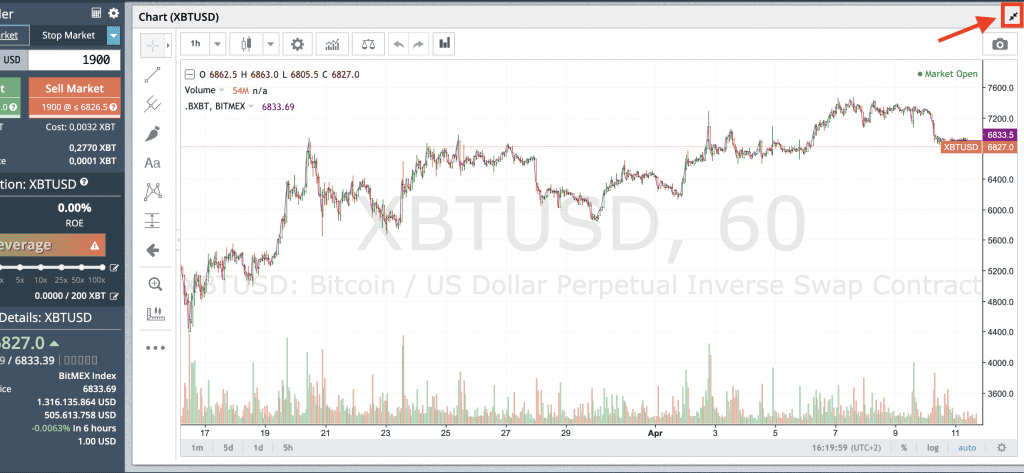Select the text annotation tool
The image size is (1024, 473).
(x=153, y=162)
